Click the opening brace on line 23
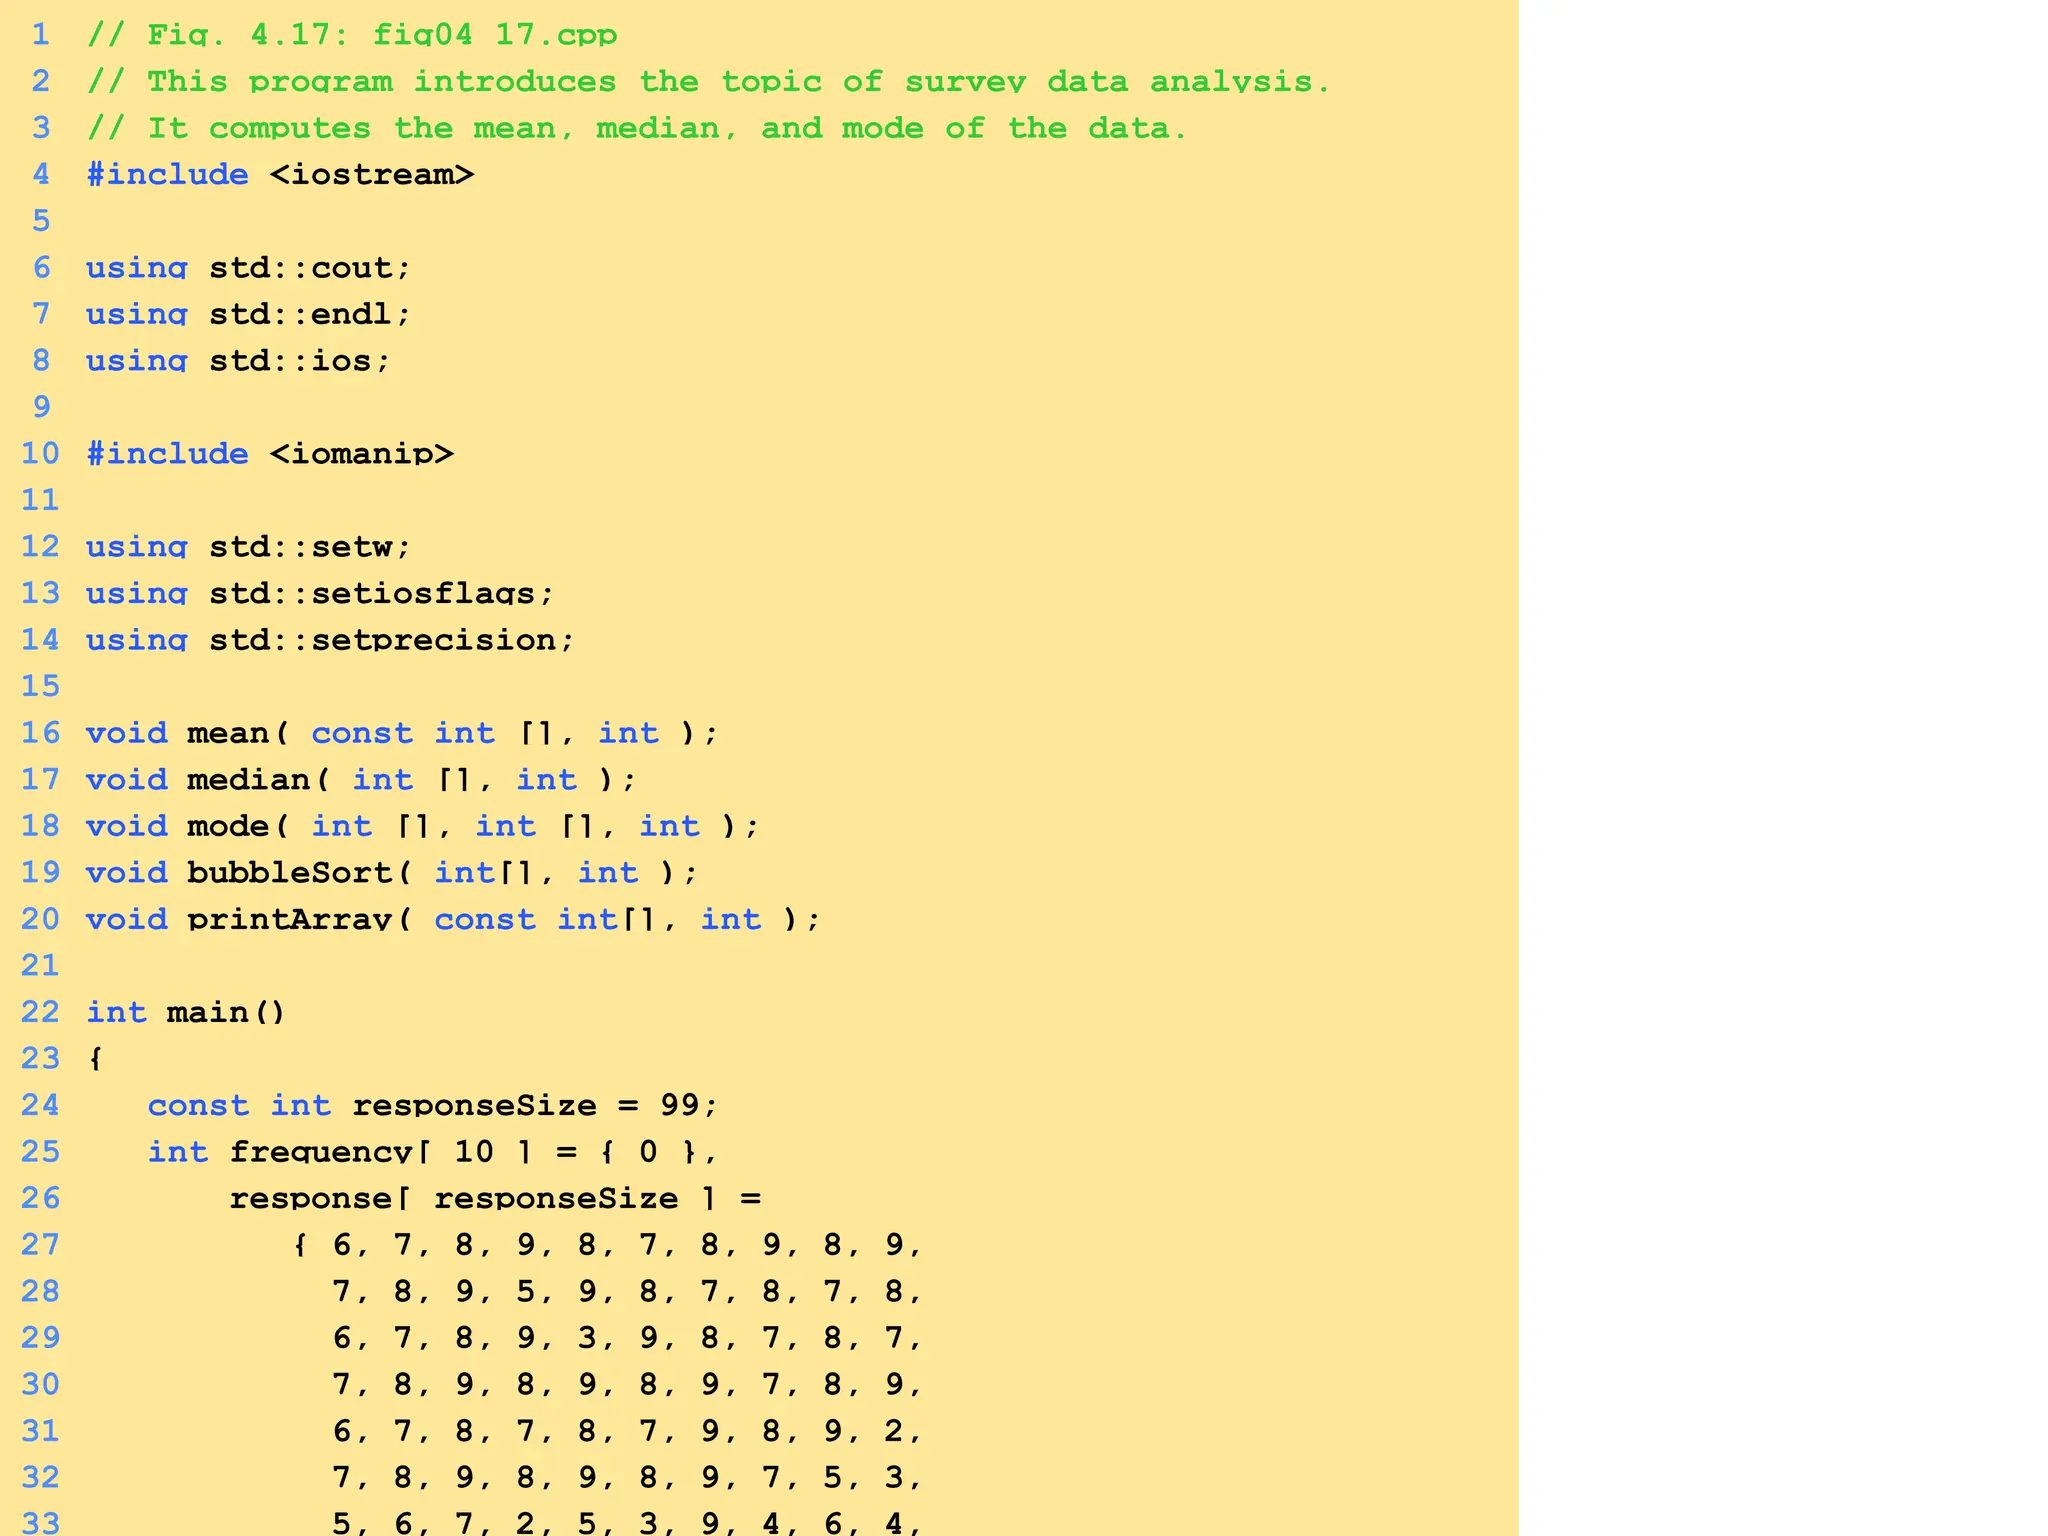This screenshot has width=2048, height=1536. [95, 1058]
